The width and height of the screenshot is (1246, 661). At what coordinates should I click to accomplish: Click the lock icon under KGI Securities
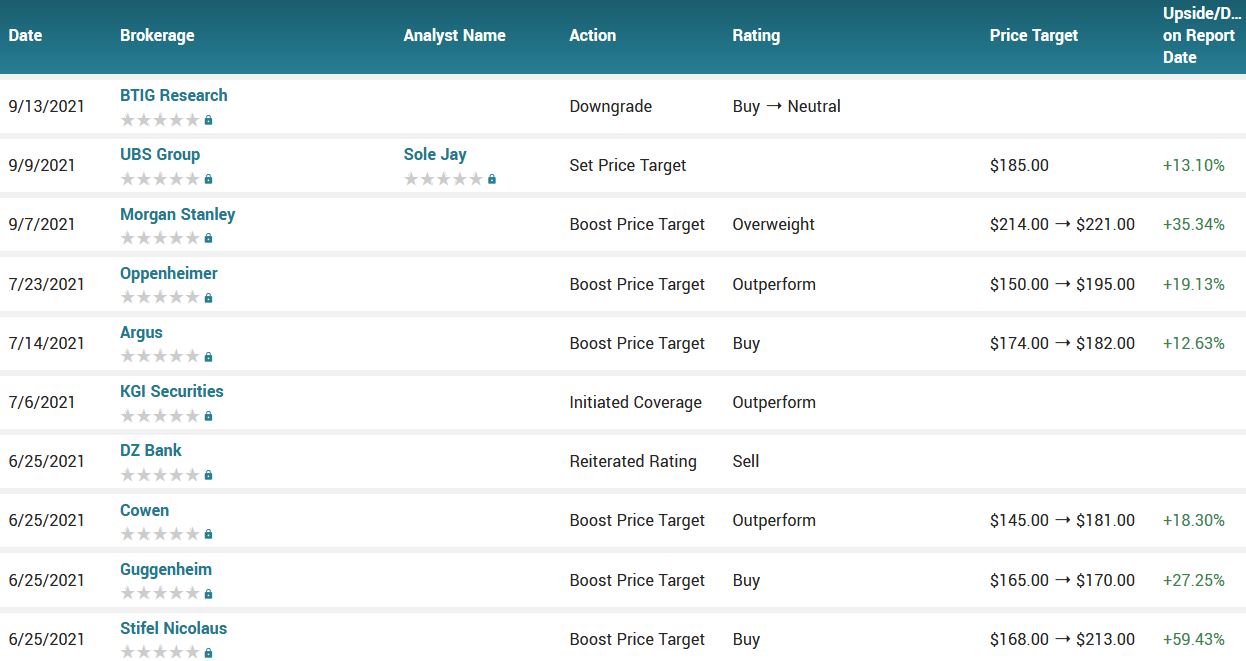(x=208, y=416)
